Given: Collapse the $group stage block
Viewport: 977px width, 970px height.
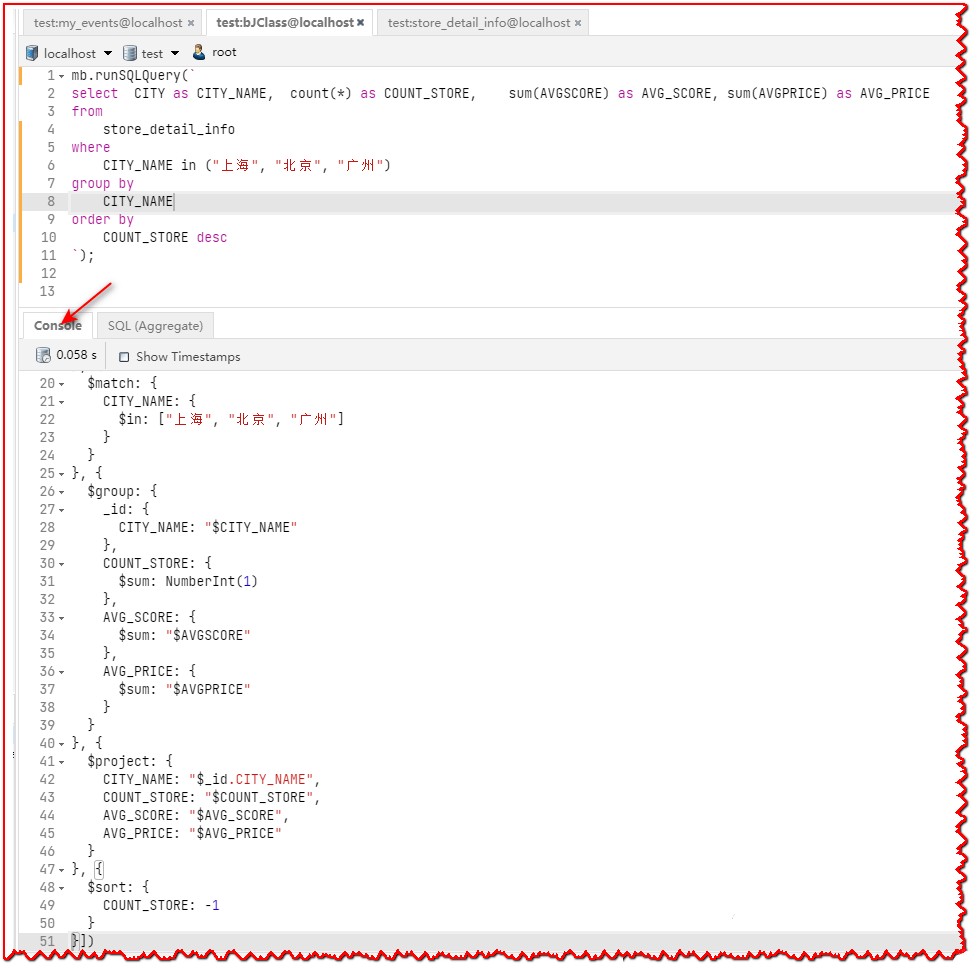Looking at the screenshot, I should [x=63, y=491].
